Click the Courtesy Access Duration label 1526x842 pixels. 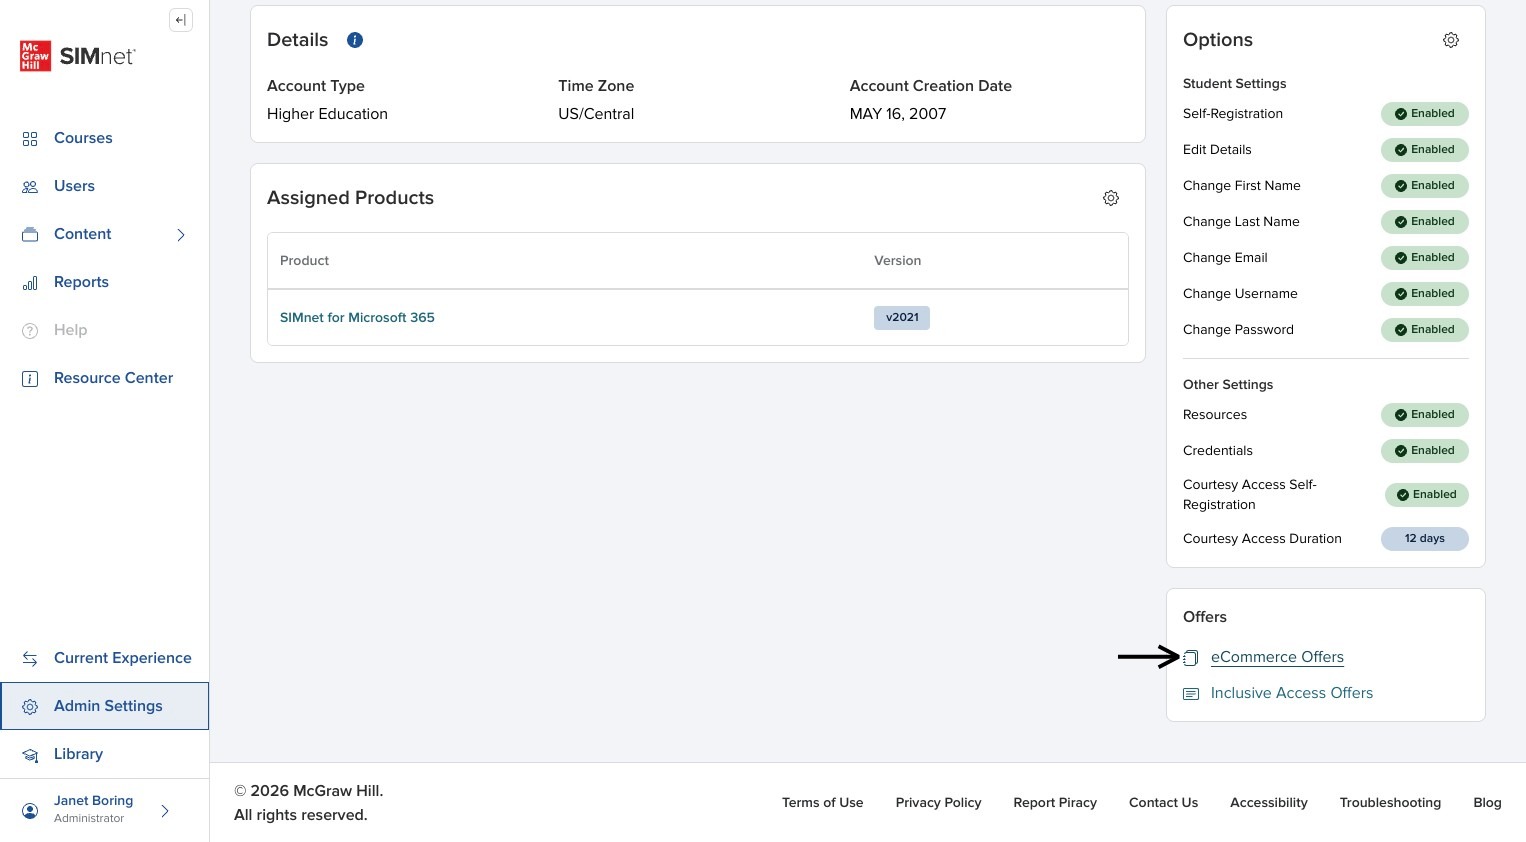(1262, 539)
